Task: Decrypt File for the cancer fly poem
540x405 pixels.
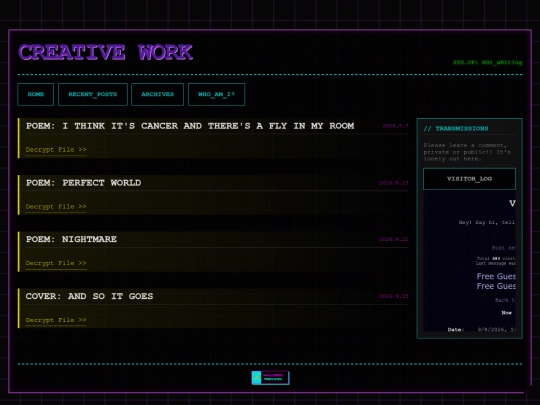Action: (x=56, y=150)
